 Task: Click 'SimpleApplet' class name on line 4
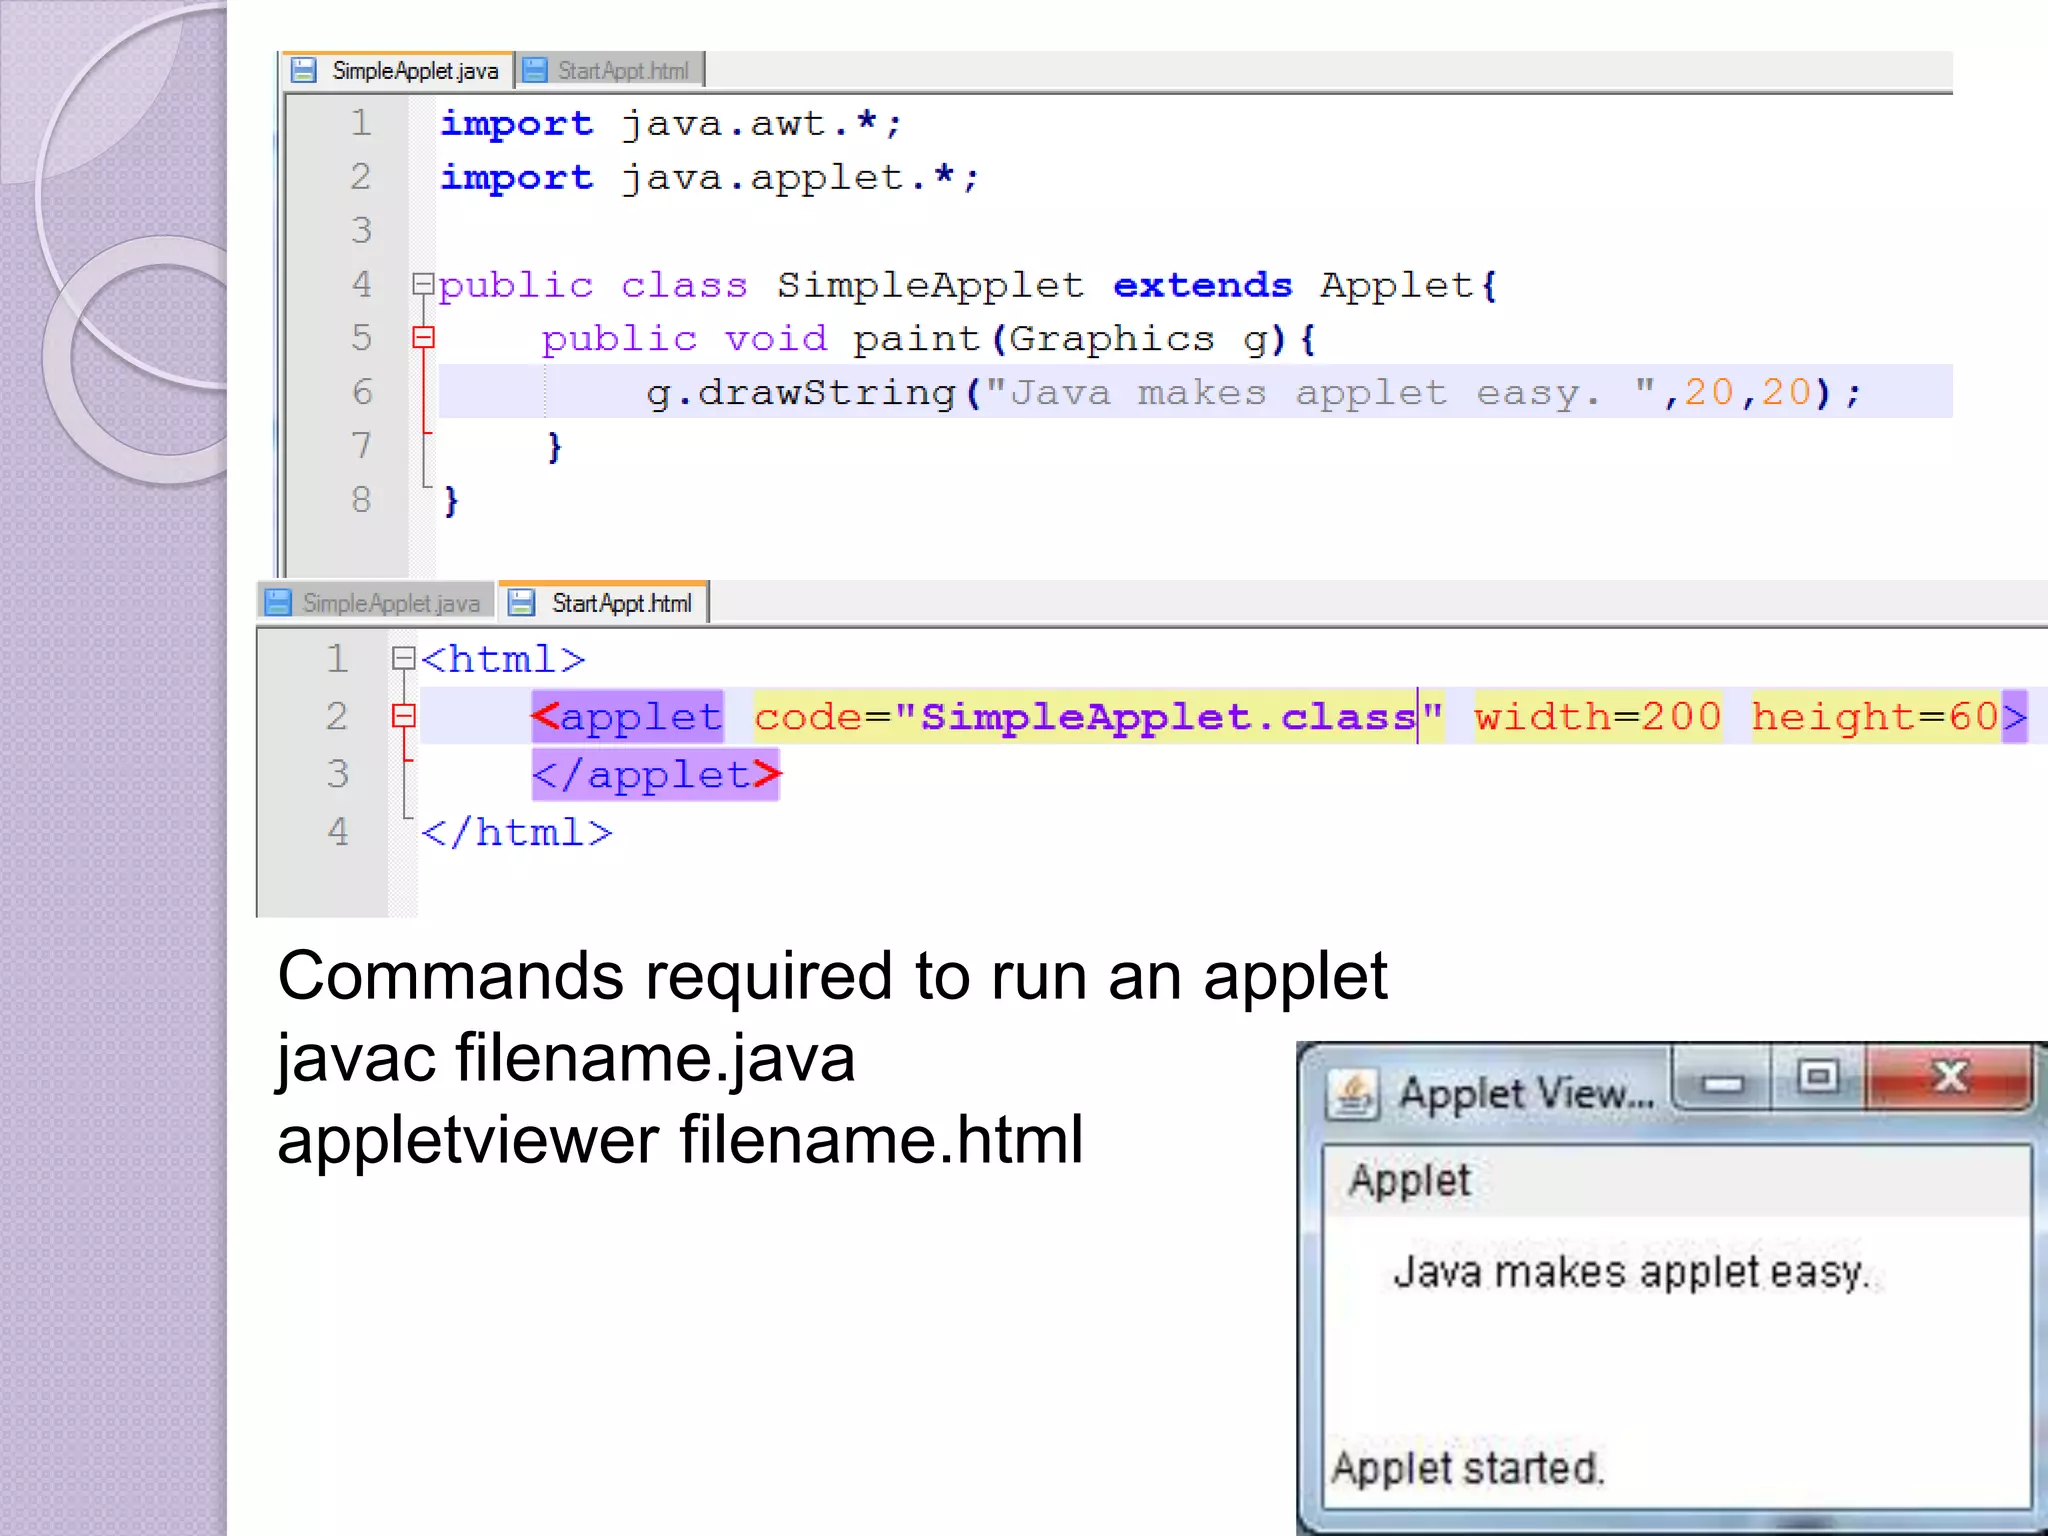[930, 286]
